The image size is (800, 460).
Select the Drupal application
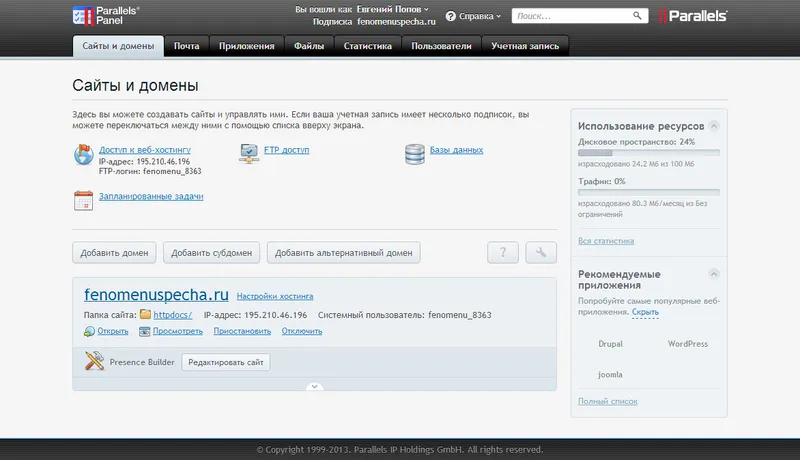[611, 344]
